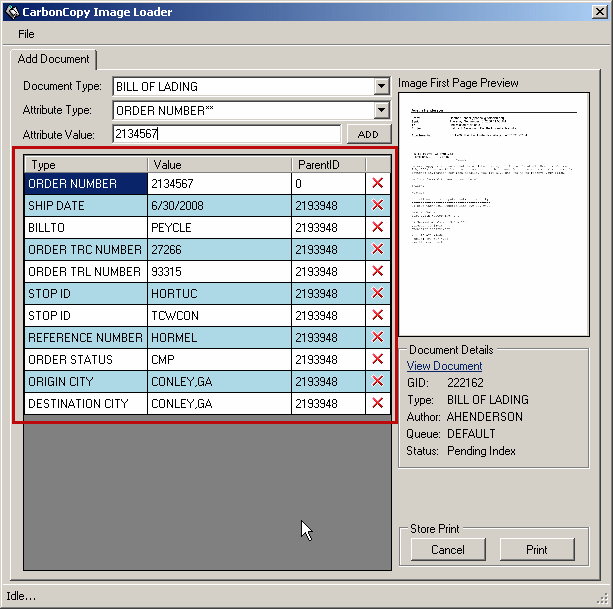Viewport: 613px width, 609px height.
Task: Delete the DESTINATION CITY row
Action: coord(377,403)
